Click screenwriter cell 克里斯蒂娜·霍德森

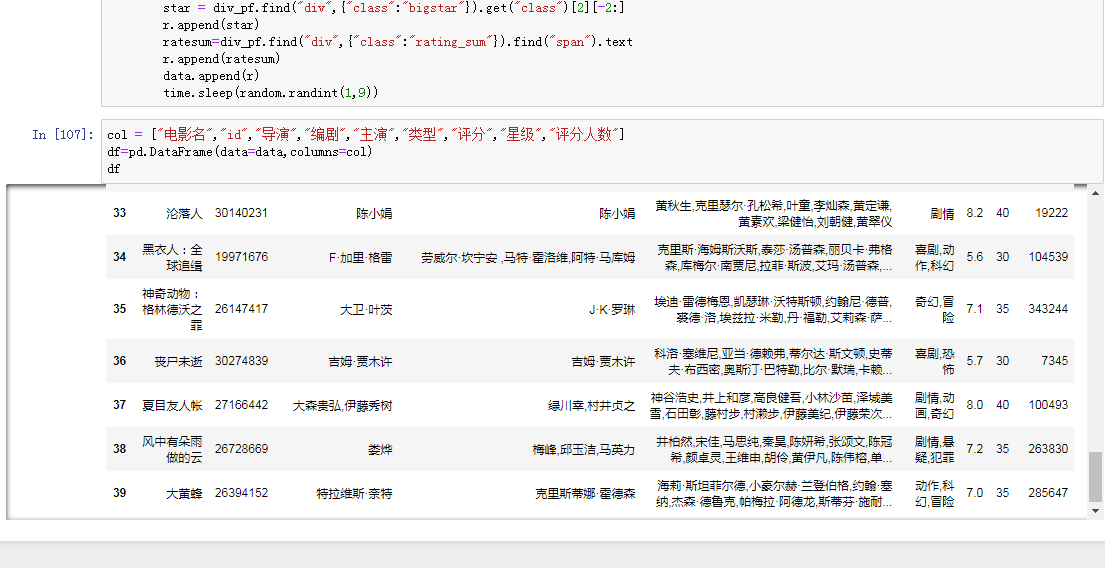pos(585,493)
